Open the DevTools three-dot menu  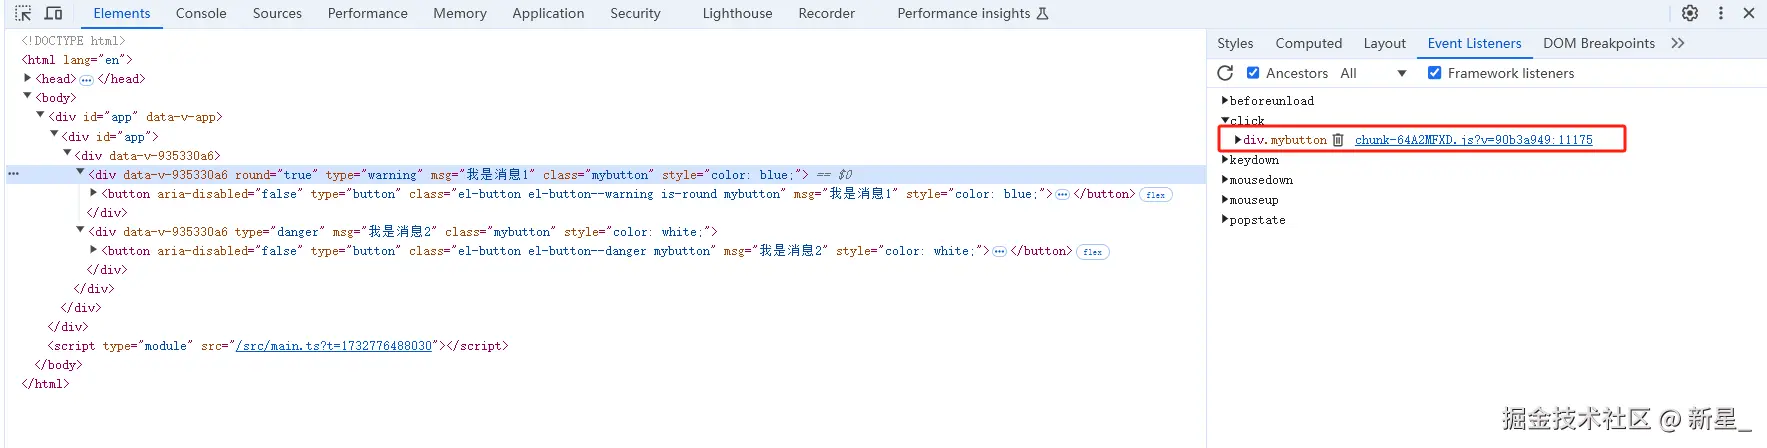(x=1720, y=13)
